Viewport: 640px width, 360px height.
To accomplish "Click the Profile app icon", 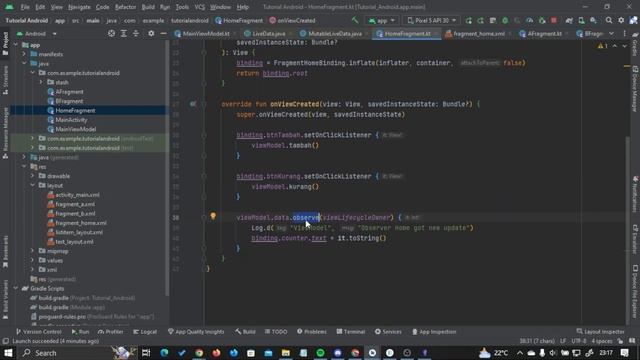I will [529, 20].
